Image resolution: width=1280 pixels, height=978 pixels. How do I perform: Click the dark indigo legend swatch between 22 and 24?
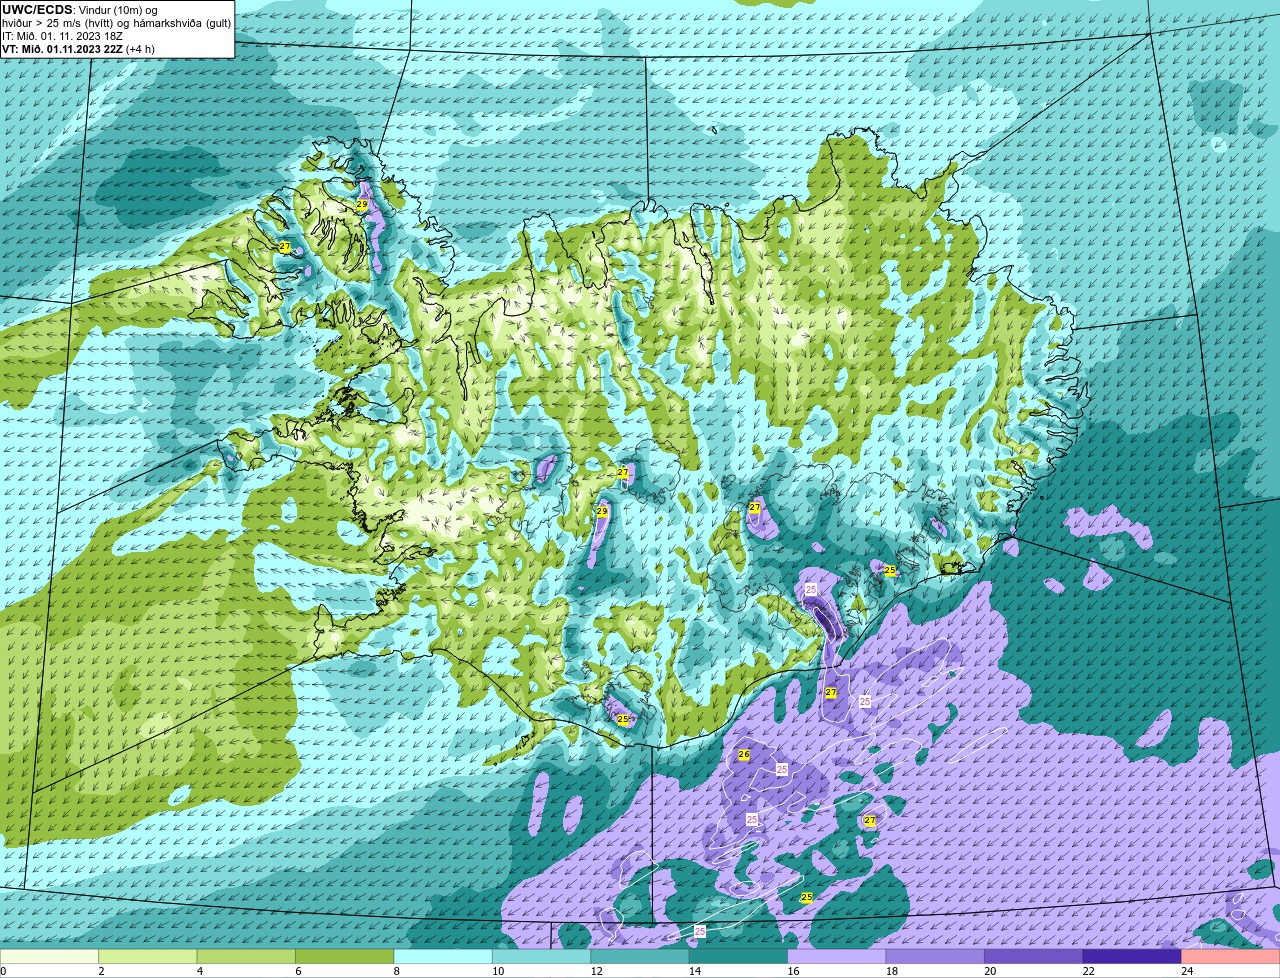coord(1132,957)
